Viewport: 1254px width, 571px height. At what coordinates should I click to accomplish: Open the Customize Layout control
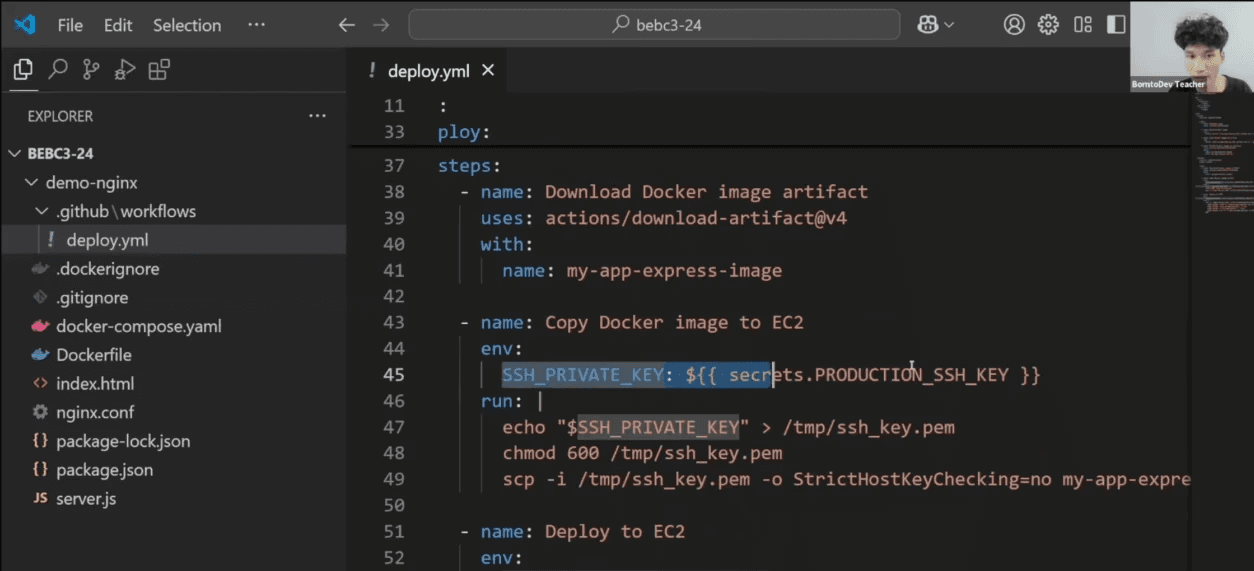(x=1083, y=25)
